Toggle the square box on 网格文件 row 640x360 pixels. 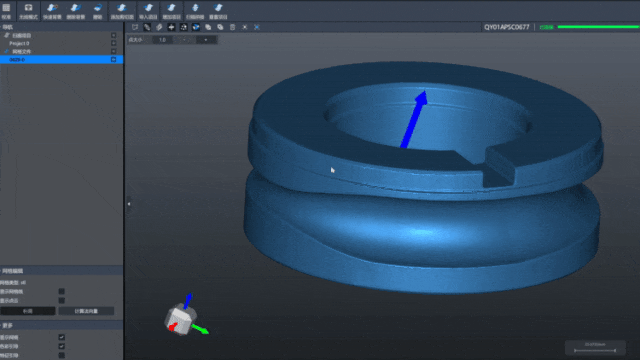coord(113,51)
